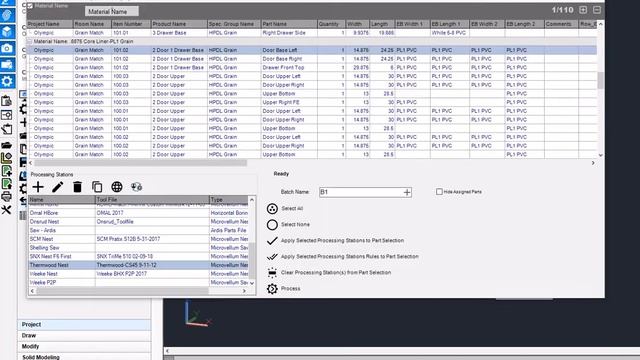The height and width of the screenshot is (360, 640).
Task: Click the printer icon in left toolbar
Action: [x=7, y=197]
